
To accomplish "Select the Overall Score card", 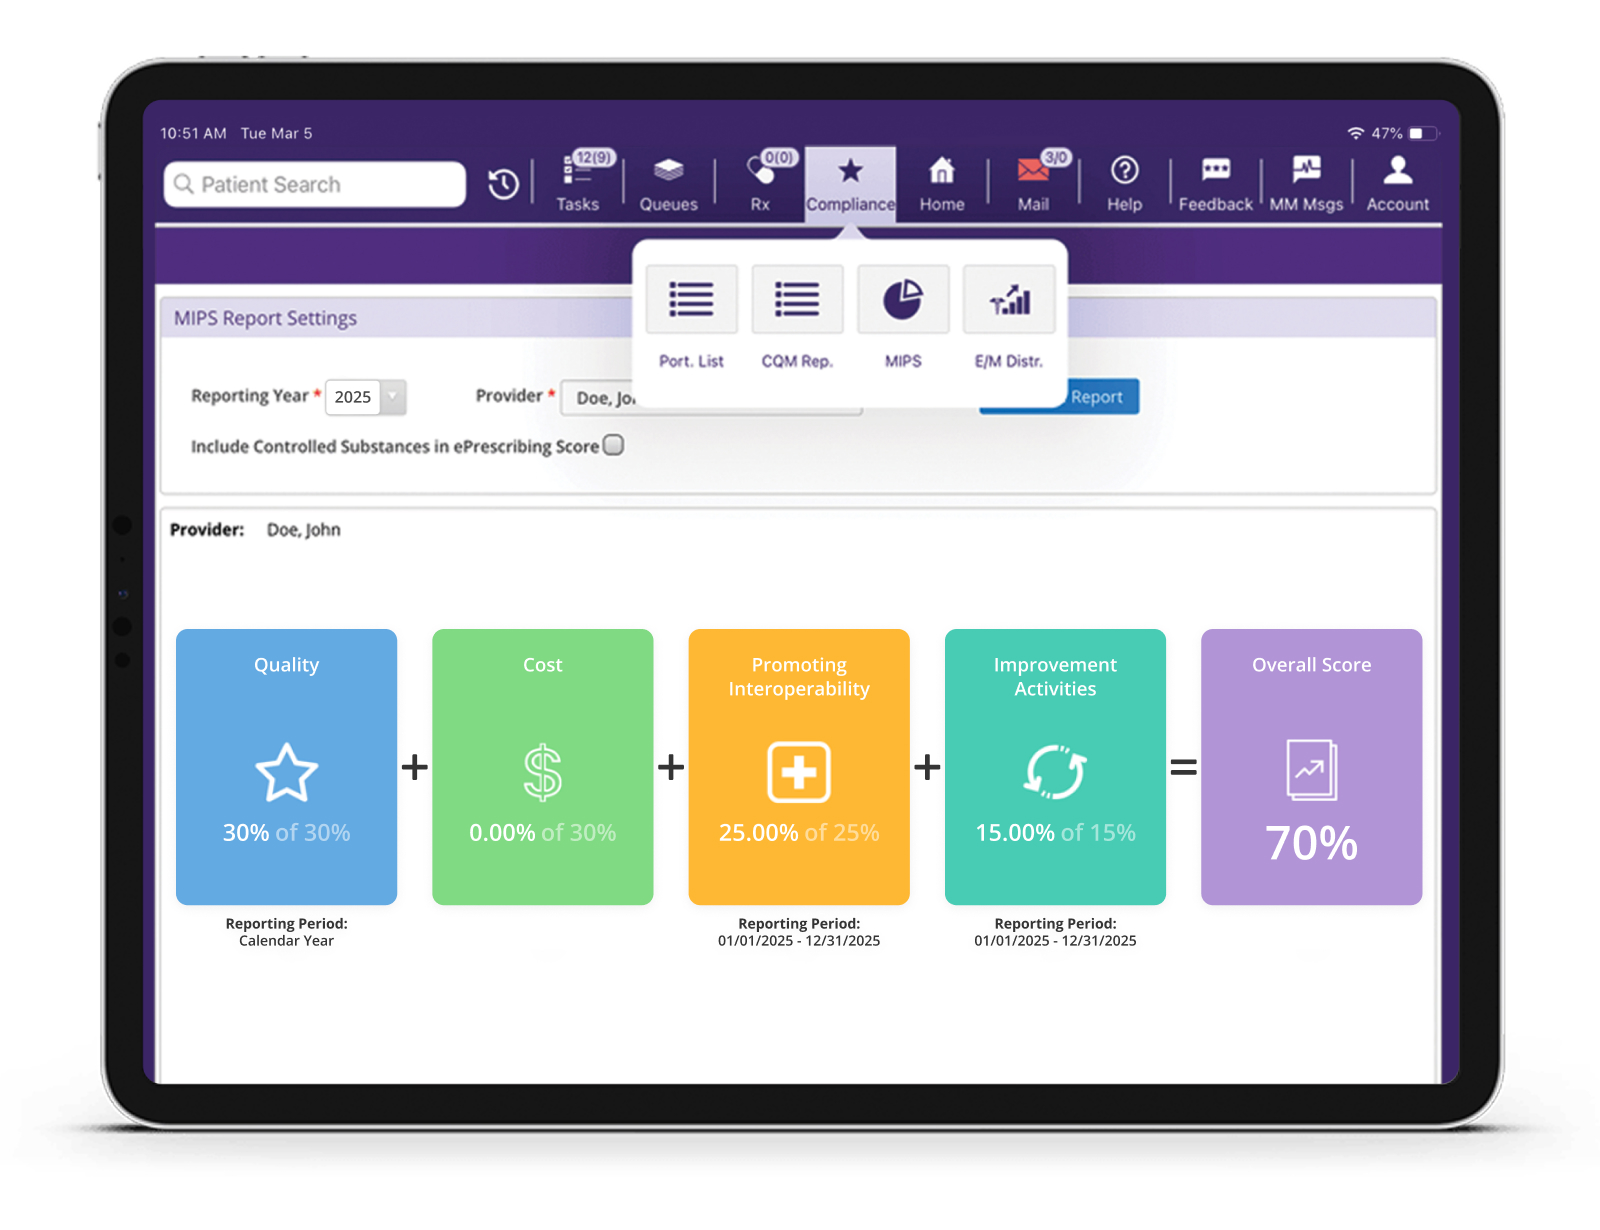I will click(x=1311, y=767).
